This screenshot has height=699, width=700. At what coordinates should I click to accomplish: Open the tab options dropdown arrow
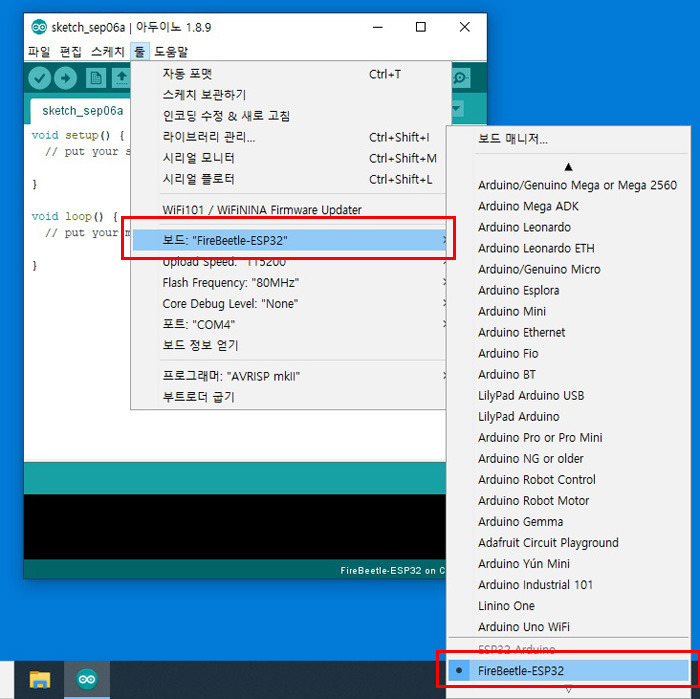[x=457, y=108]
